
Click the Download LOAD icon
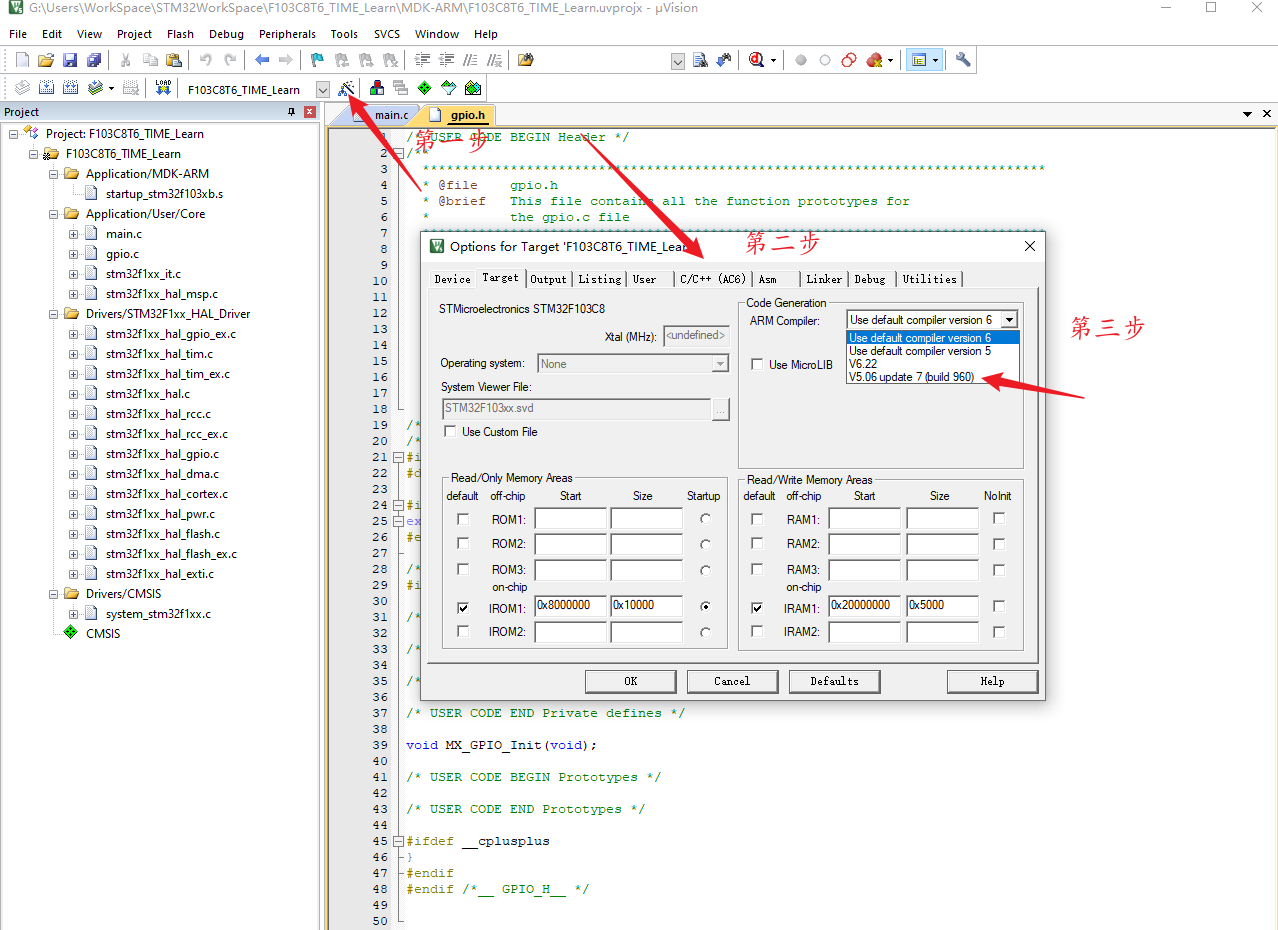click(x=163, y=88)
